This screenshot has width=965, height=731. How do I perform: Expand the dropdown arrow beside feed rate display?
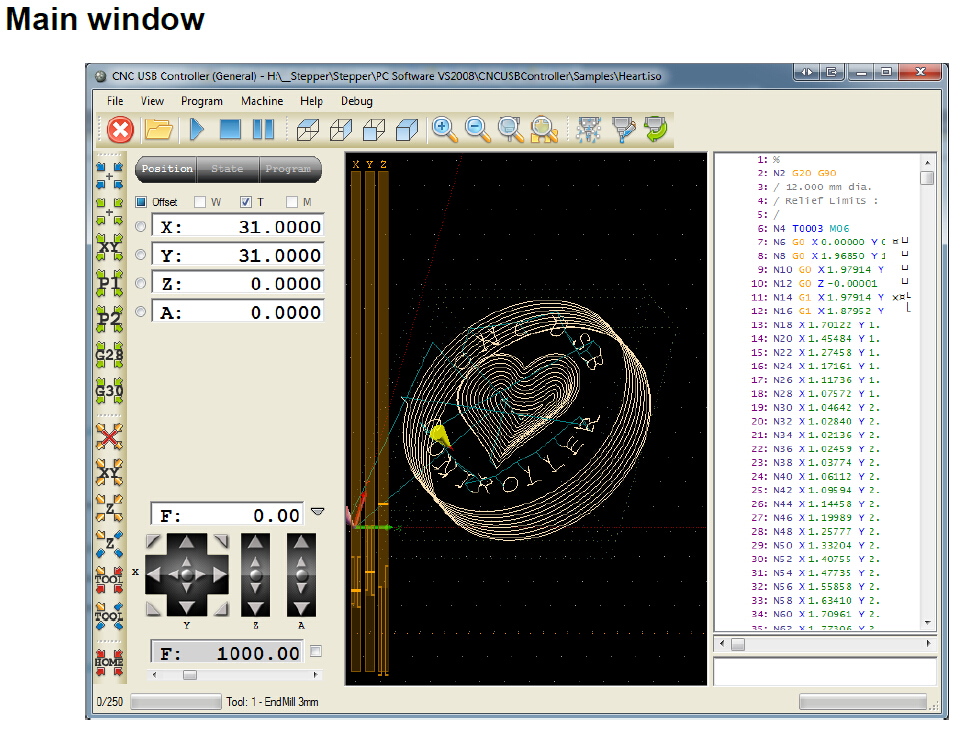coord(317,512)
